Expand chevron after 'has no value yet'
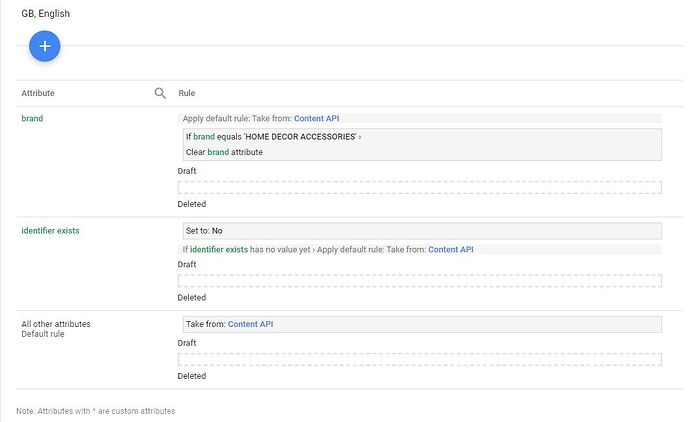The width and height of the screenshot is (690, 422). (312, 249)
